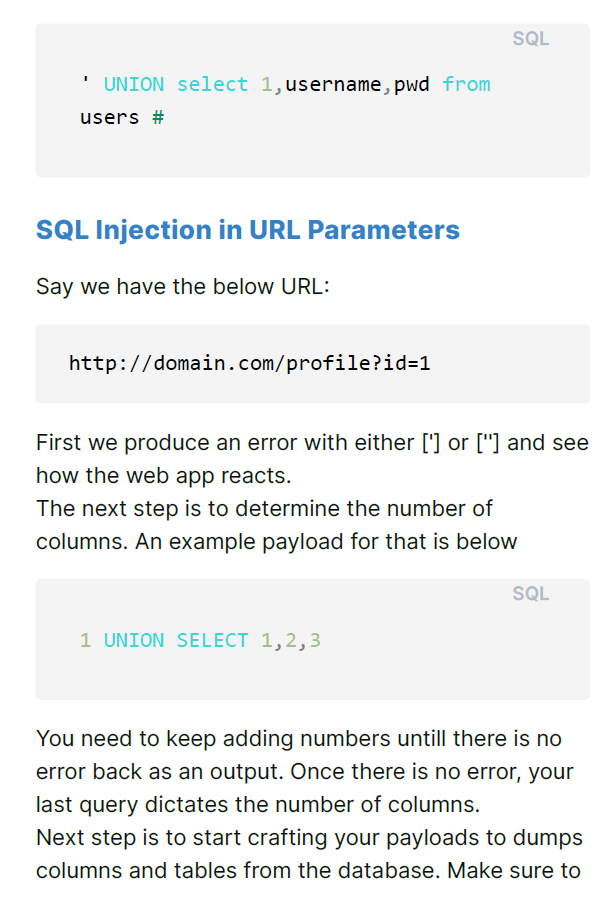
Task: Click the number 3 ending the SELECT payload
Action: (315, 640)
